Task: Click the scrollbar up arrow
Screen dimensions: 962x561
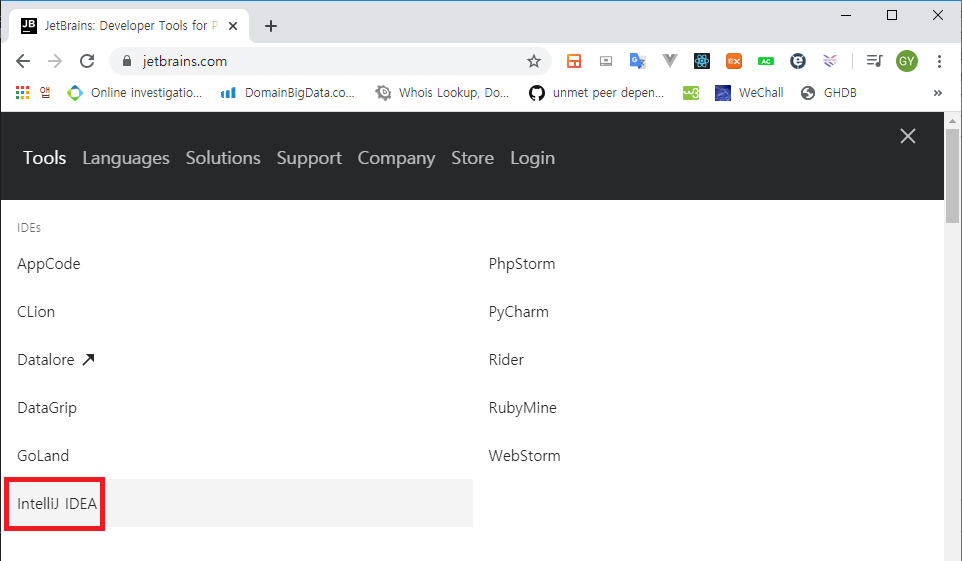Action: click(952, 120)
